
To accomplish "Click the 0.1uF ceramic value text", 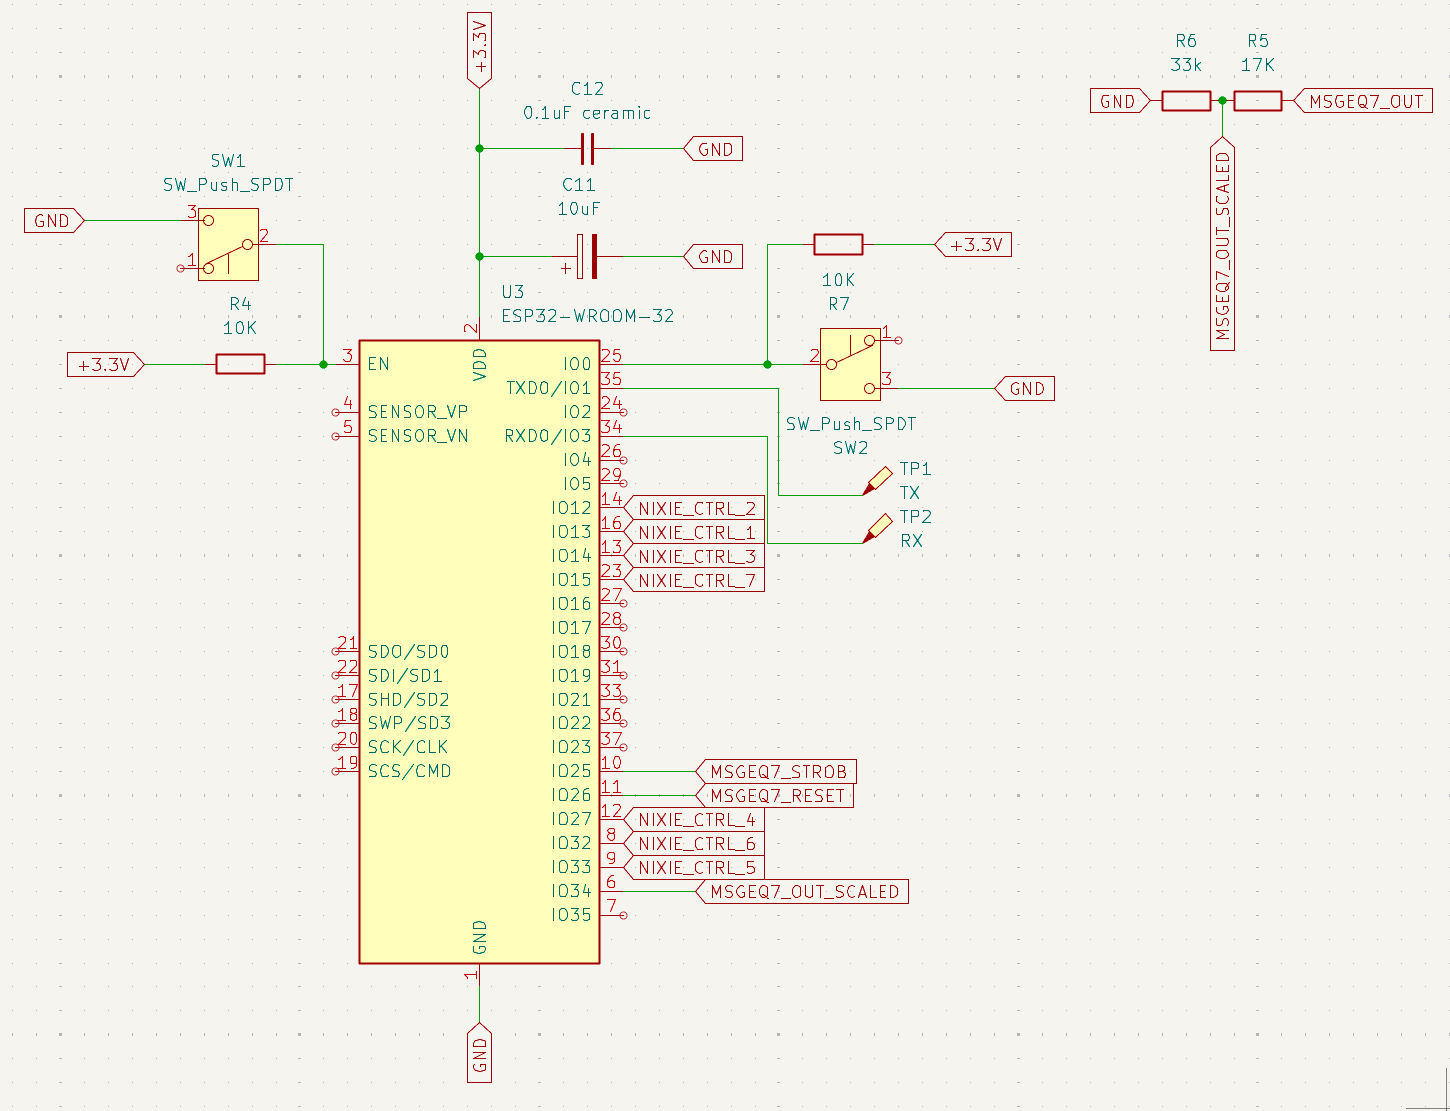I will tap(587, 113).
